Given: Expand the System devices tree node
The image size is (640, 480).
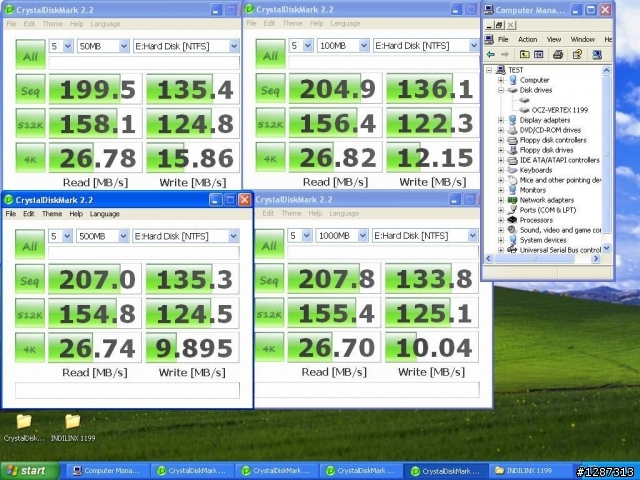Looking at the screenshot, I should click(501, 240).
